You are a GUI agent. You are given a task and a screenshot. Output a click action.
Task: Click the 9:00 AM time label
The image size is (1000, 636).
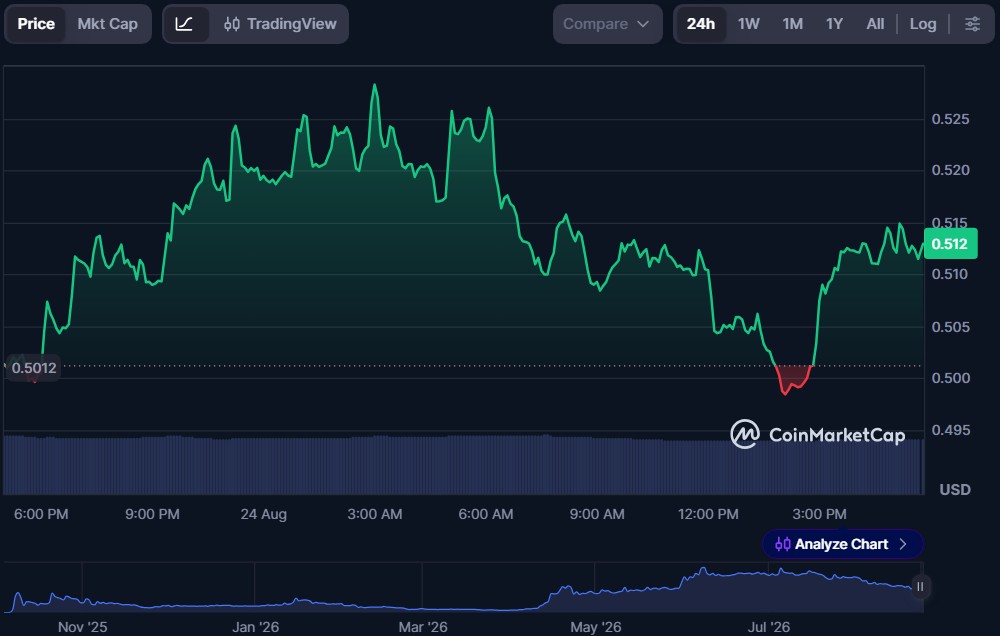[x=597, y=514]
